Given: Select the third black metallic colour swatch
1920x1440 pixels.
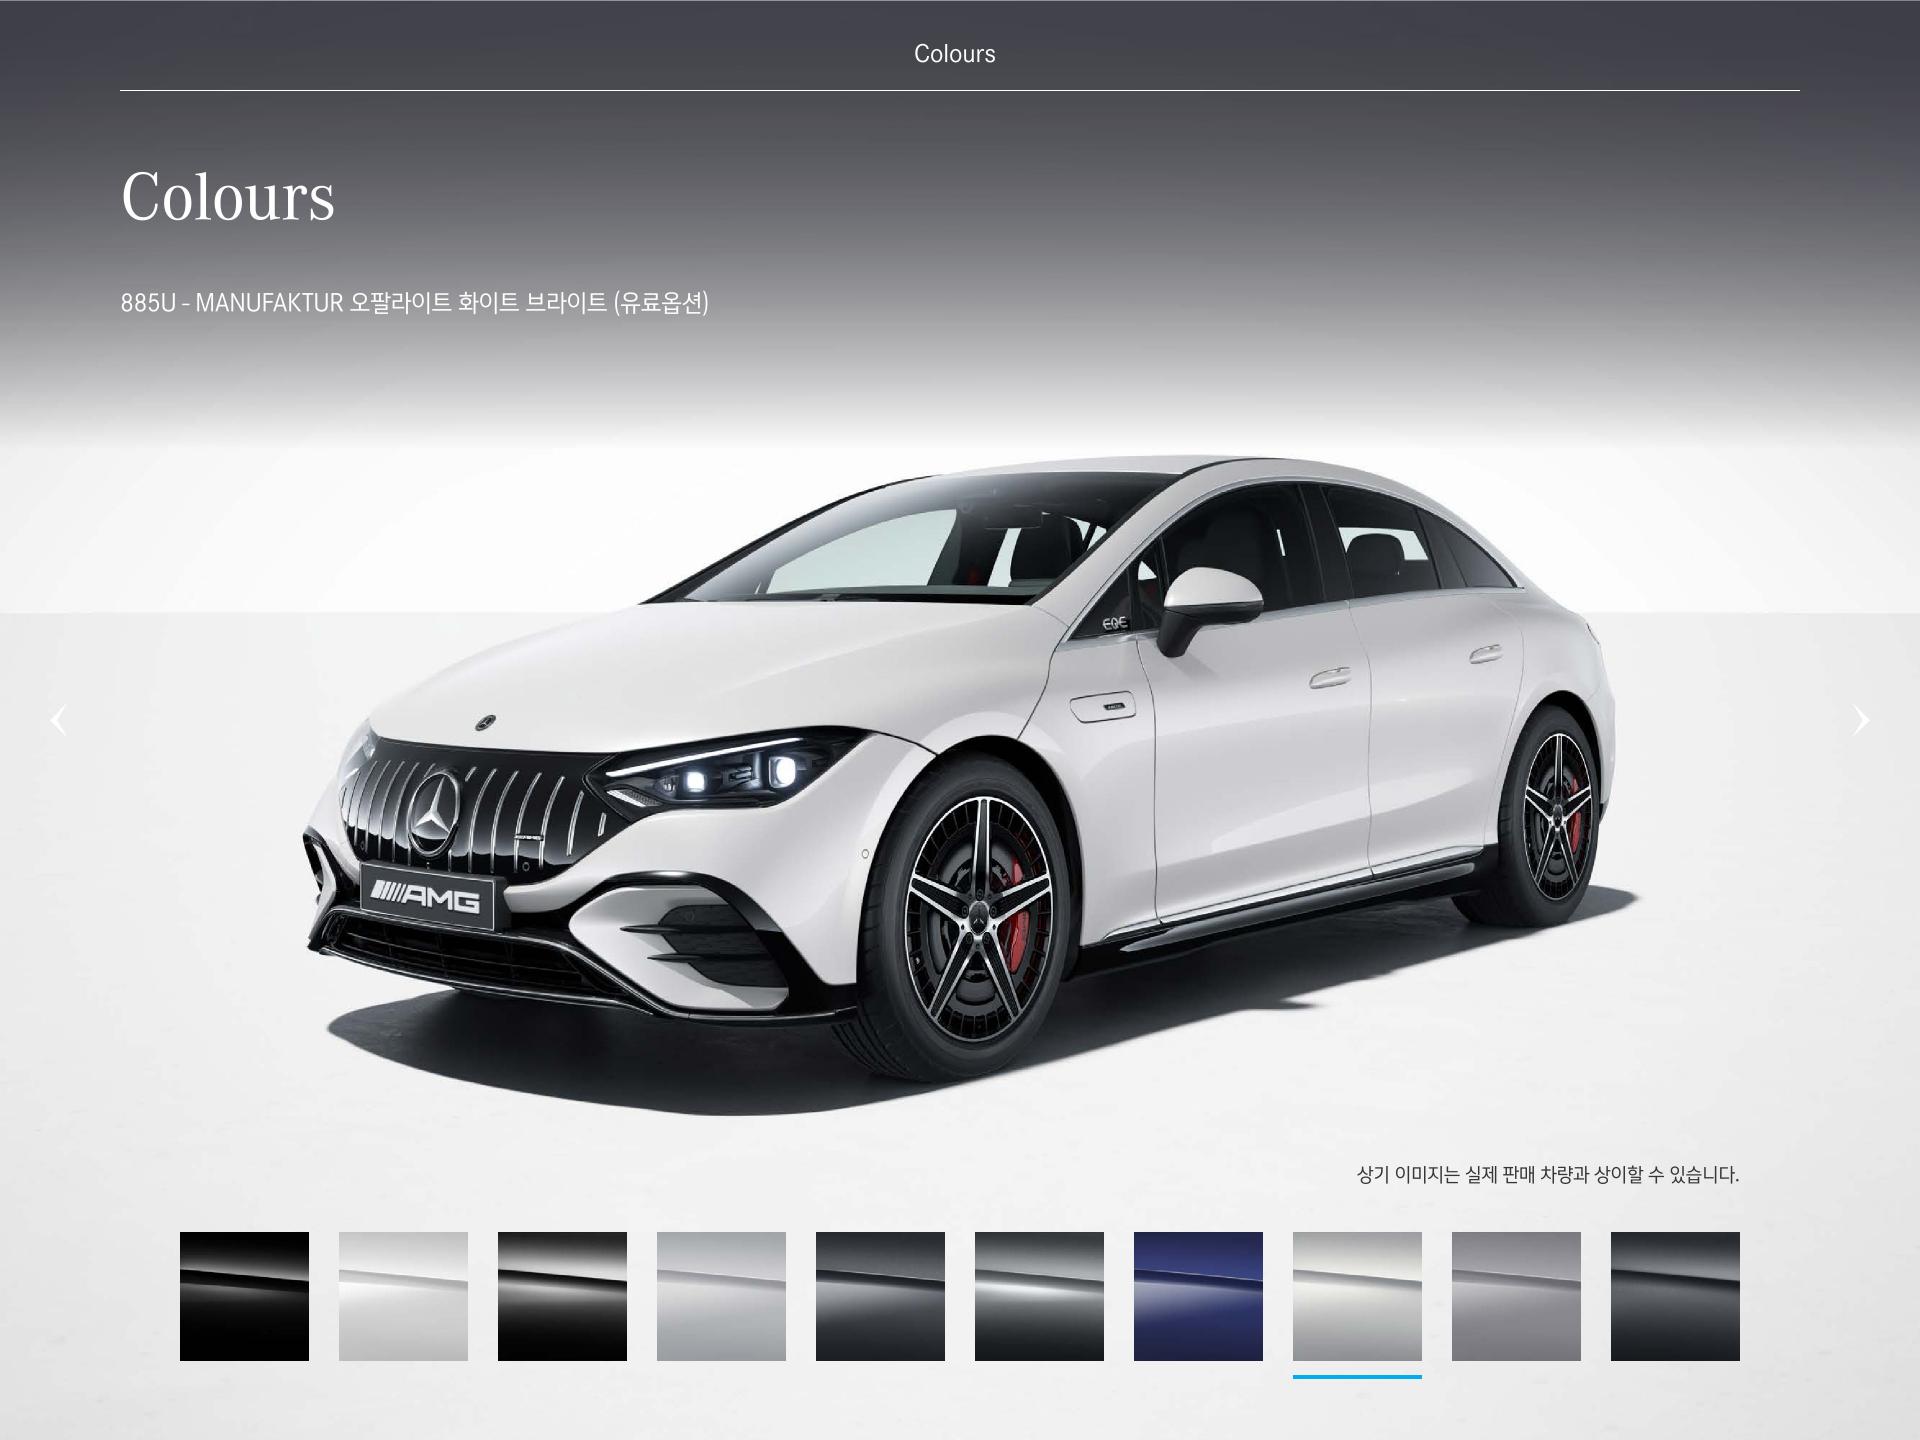Looking at the screenshot, I should click(562, 1296).
